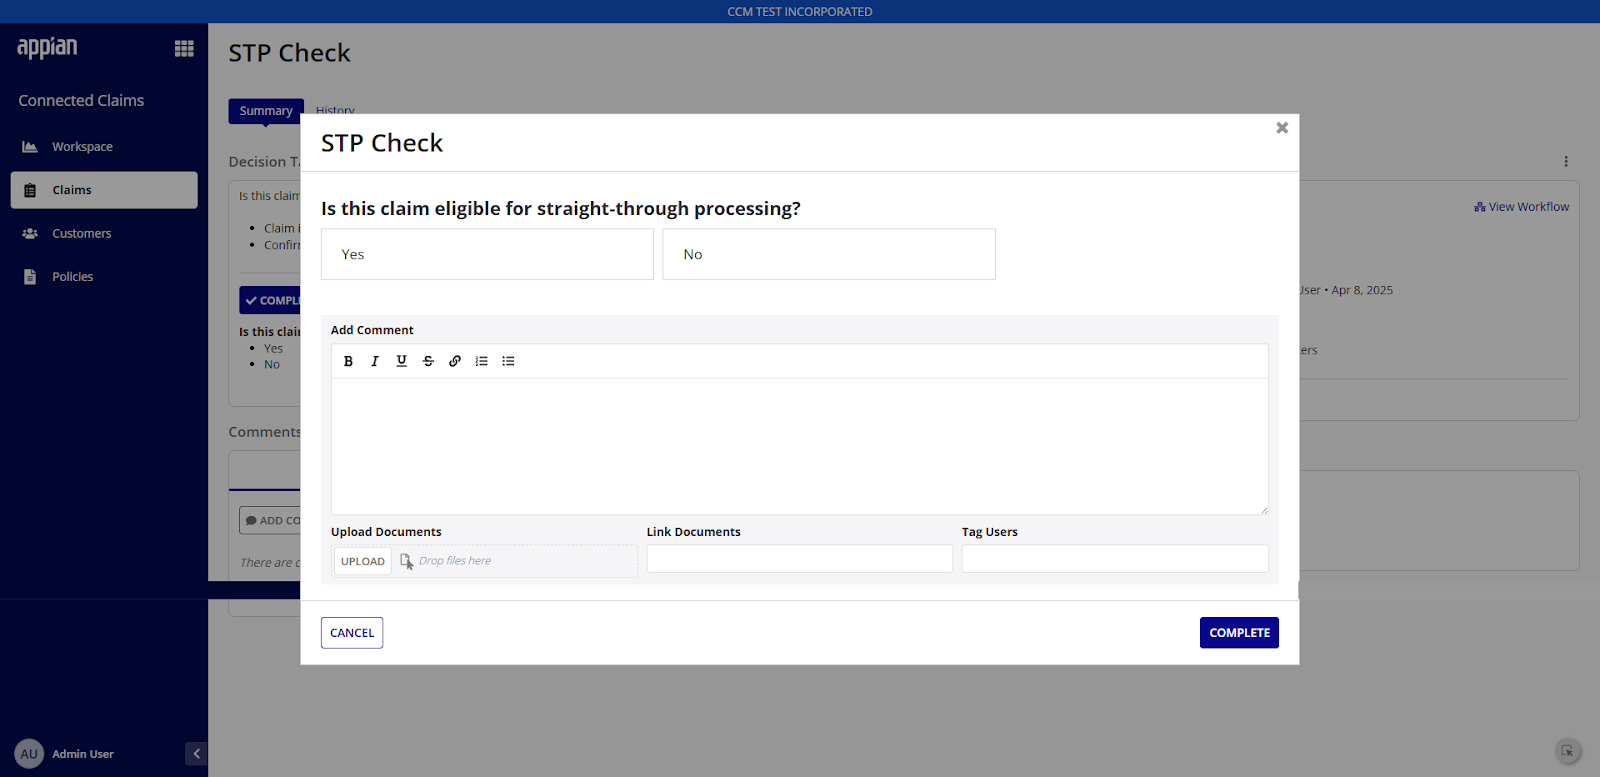
Task: Click the Appian logo
Action: click(47, 48)
